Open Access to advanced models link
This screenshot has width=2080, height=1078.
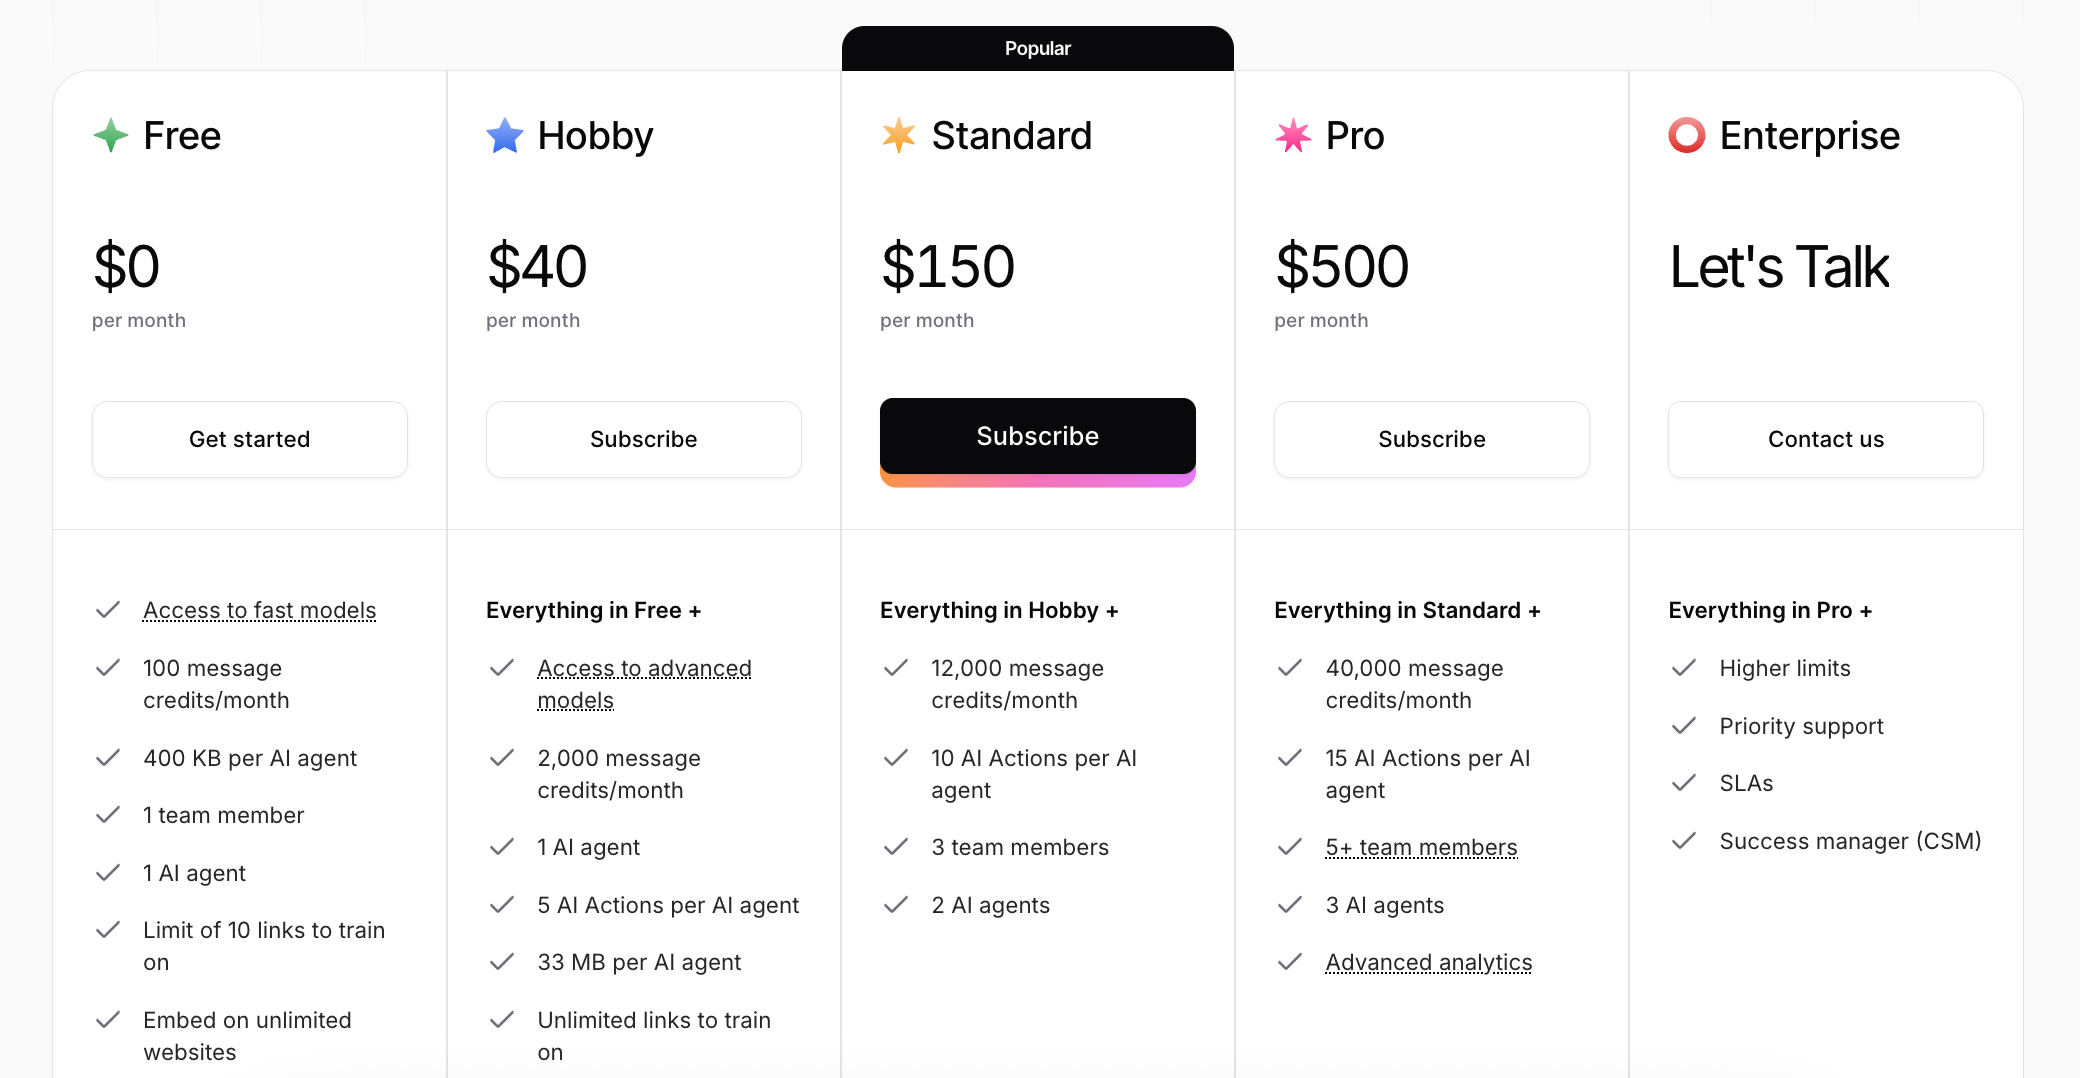(644, 684)
